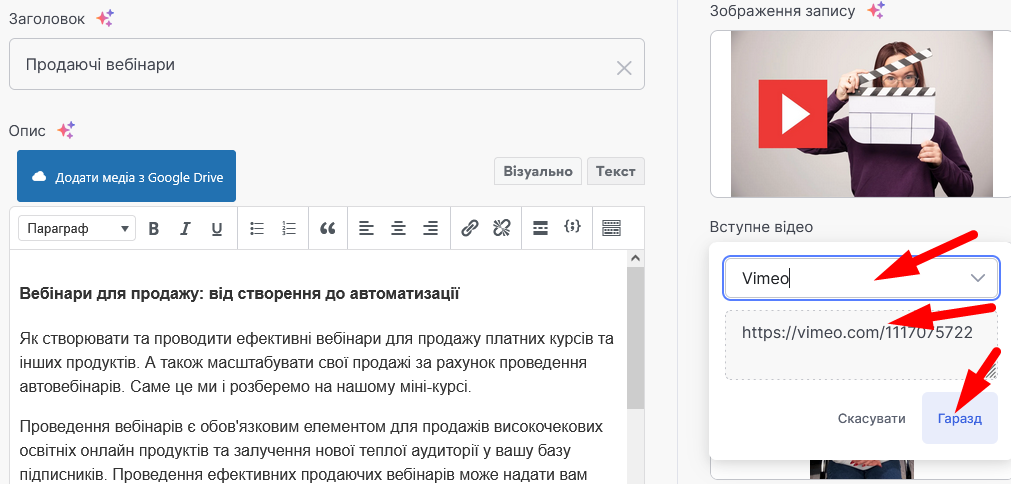Click the paragraph starting Проведення вебінарів є обов'язковим

pyautogui.click(x=312, y=450)
